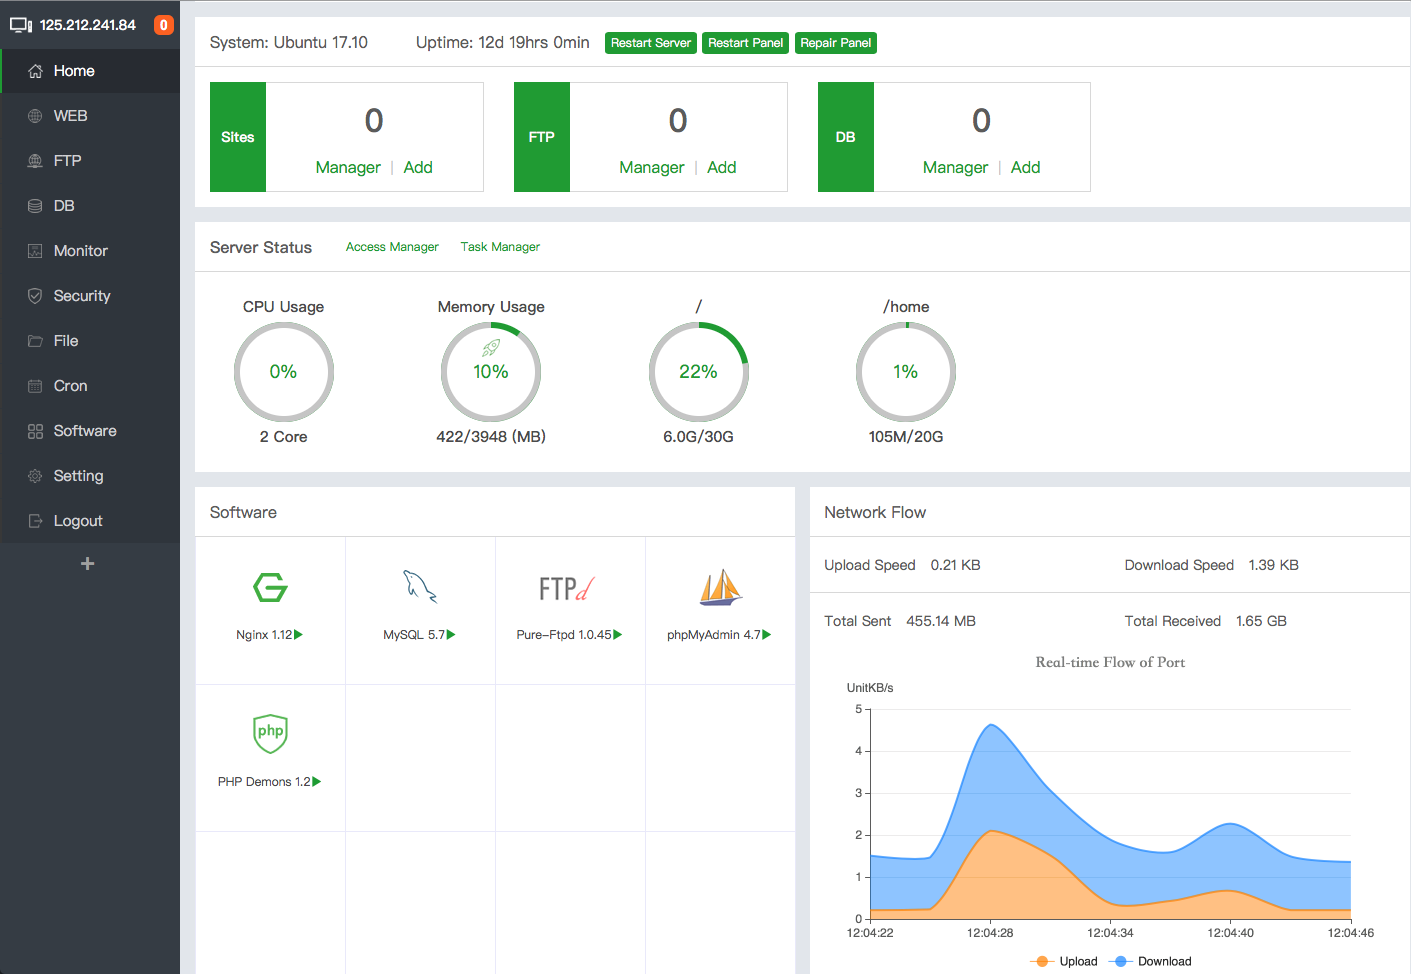Click the FTP sidebar icon
Viewport: 1411px width, 974px height.
(35, 161)
